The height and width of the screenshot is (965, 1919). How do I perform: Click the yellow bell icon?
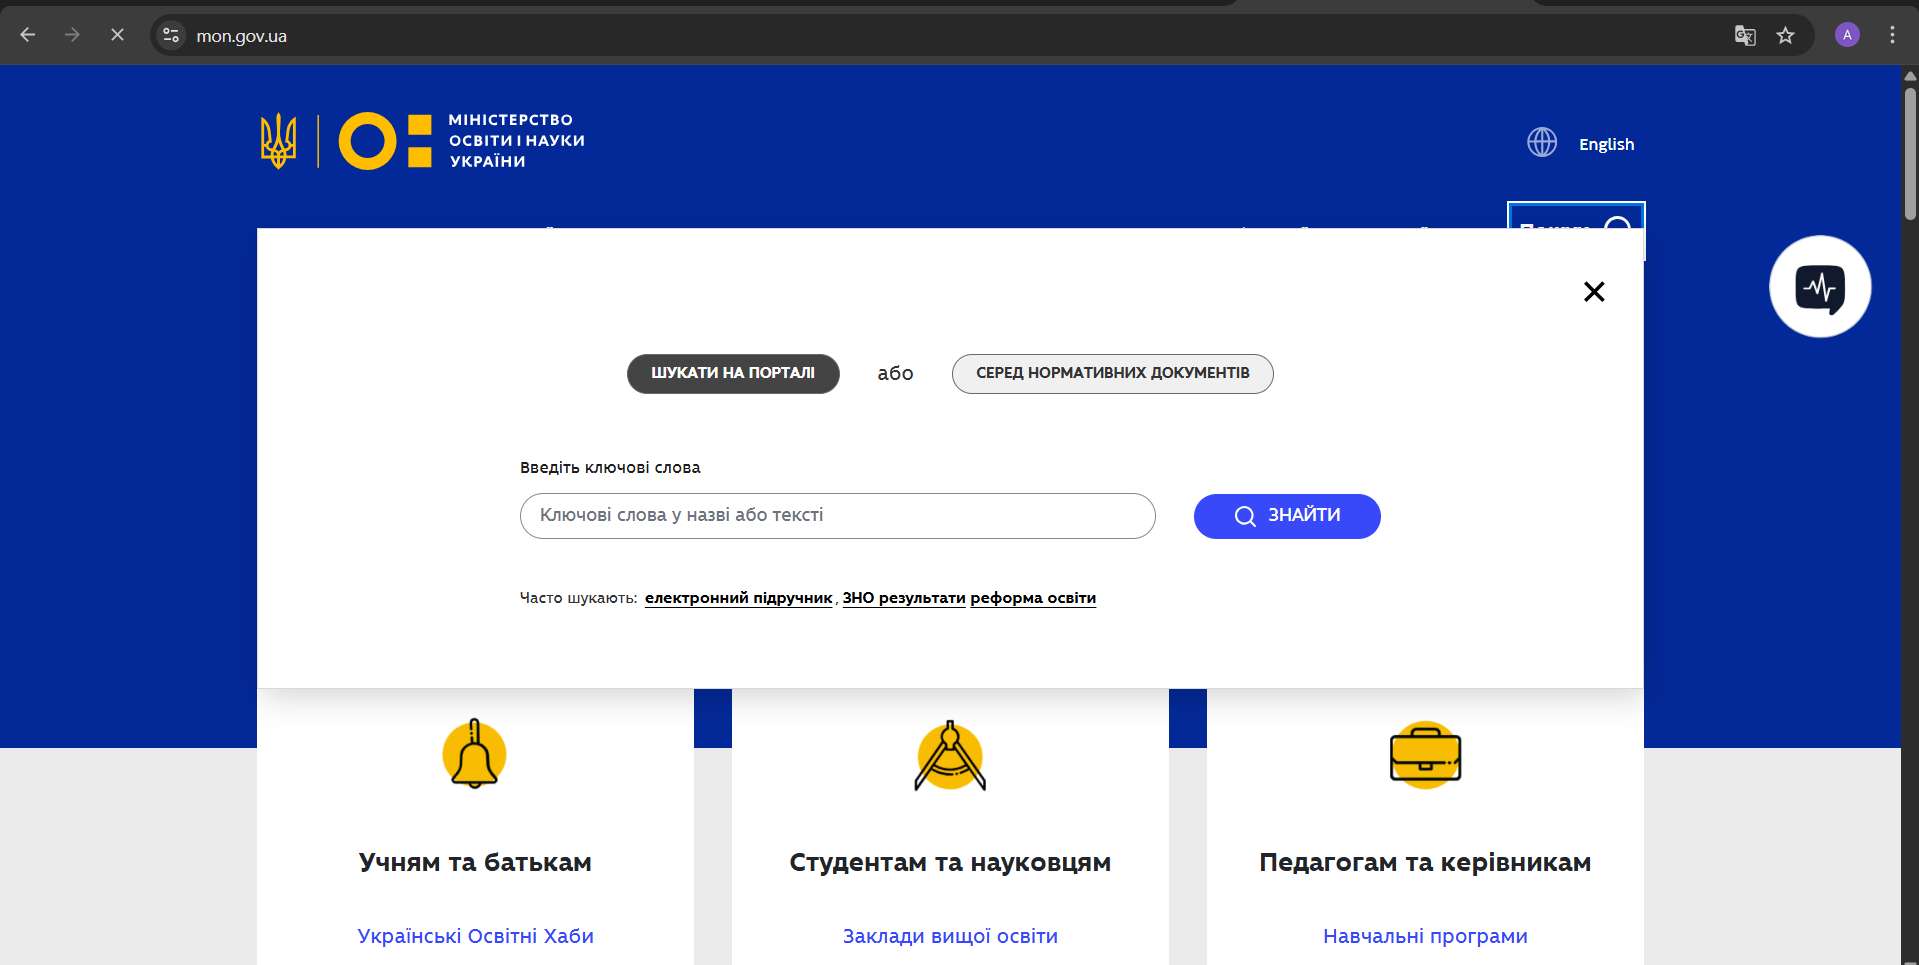click(474, 755)
